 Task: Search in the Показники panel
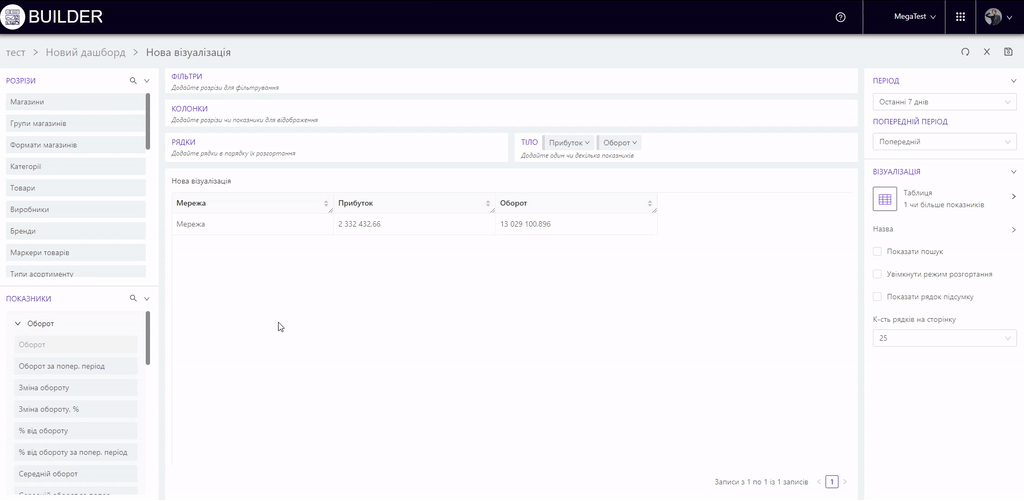(x=132, y=298)
